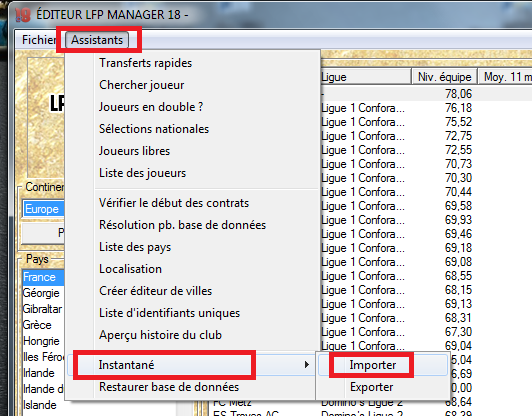532x416 pixels.
Task: Select Restaurer base de données
Action: [169, 387]
